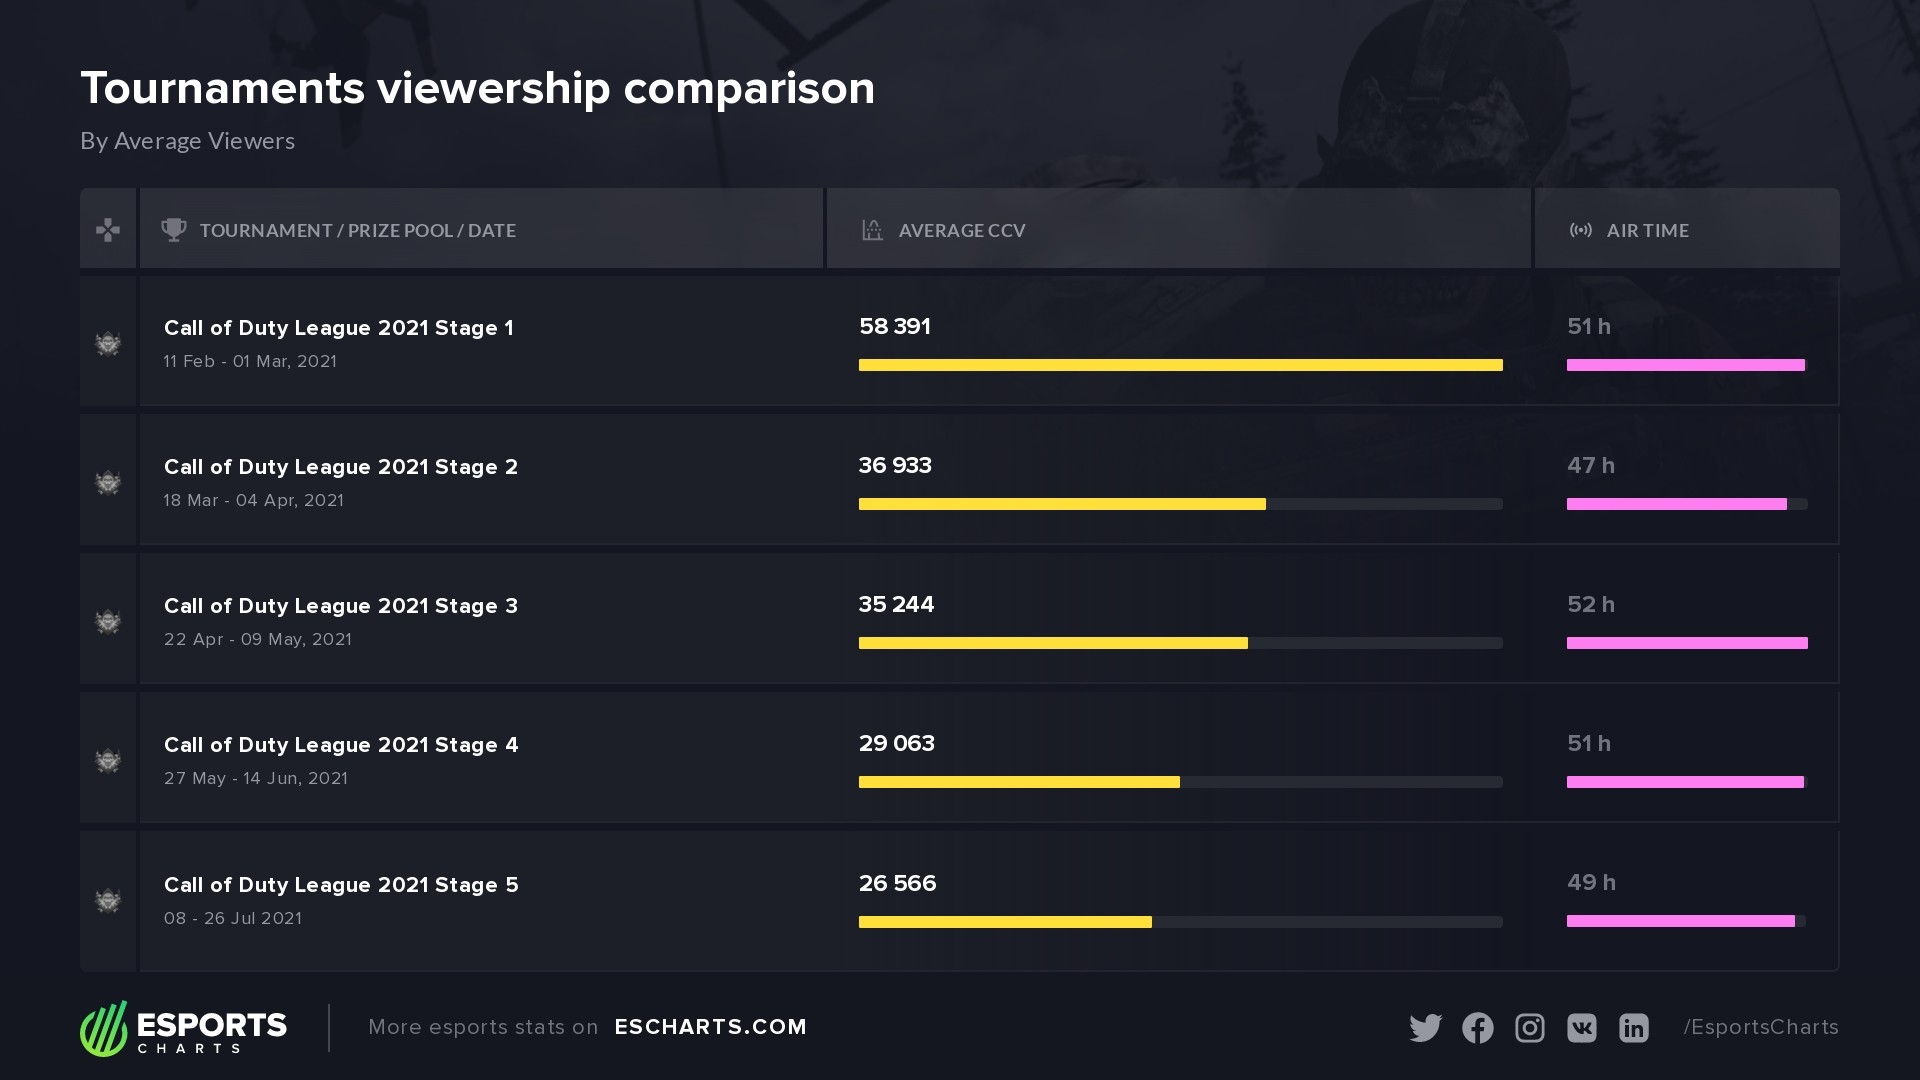
Task: Open Call of Duty League 2021 Stage 4
Action: pos(341,745)
